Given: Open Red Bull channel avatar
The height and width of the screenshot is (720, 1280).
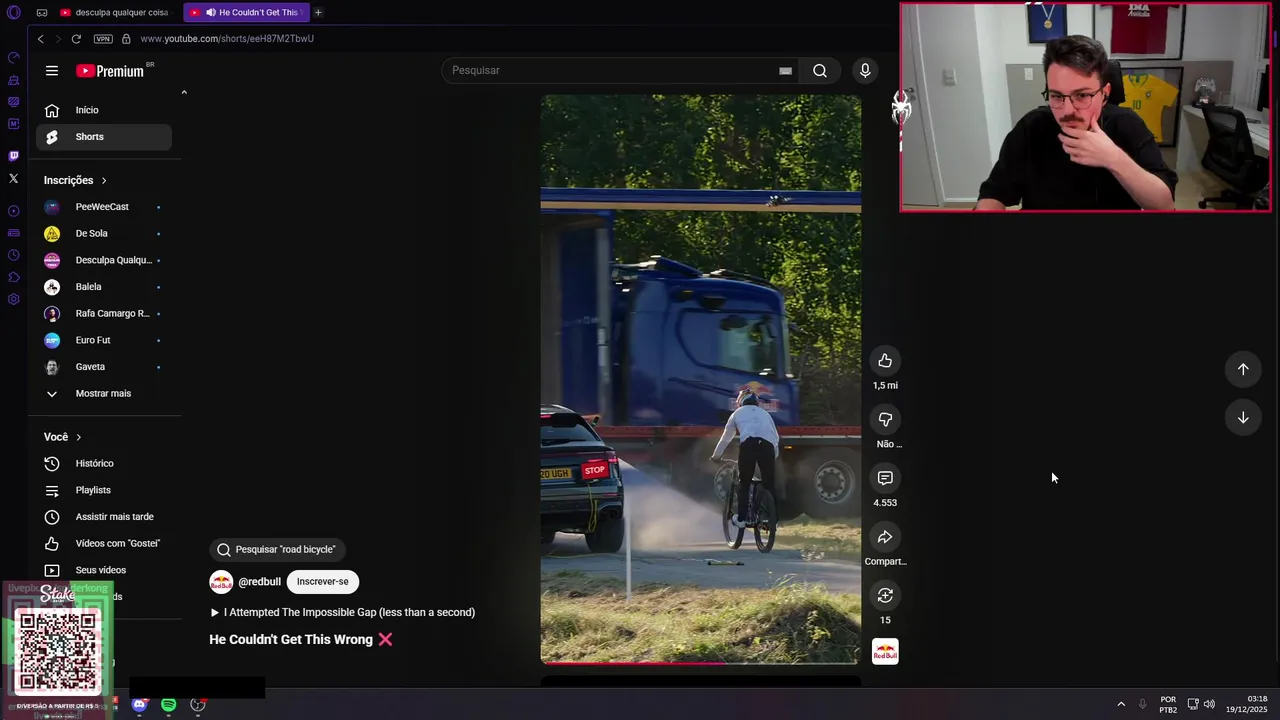Looking at the screenshot, I should pyautogui.click(x=221, y=582).
